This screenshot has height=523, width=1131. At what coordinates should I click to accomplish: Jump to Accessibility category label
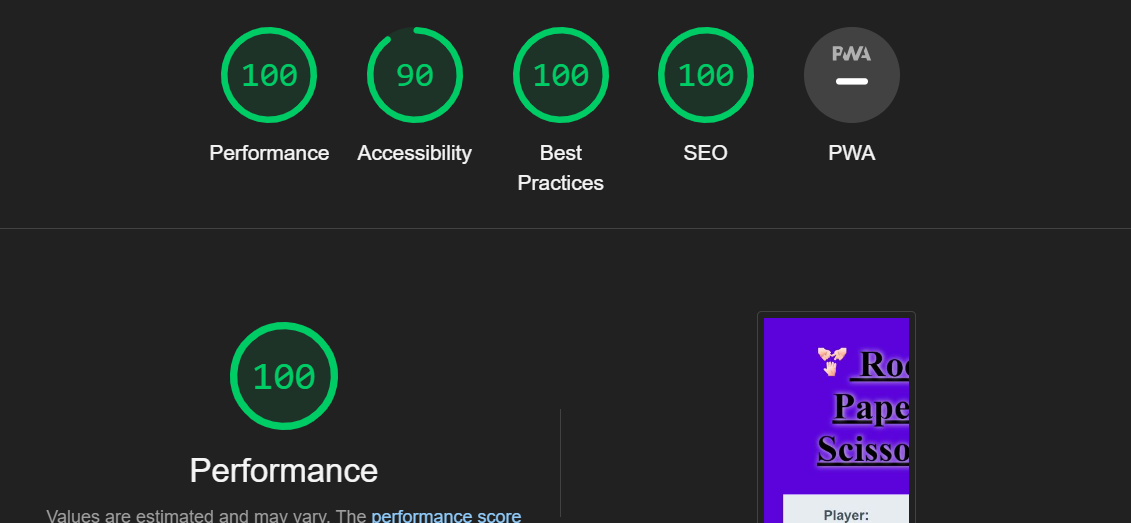415,153
